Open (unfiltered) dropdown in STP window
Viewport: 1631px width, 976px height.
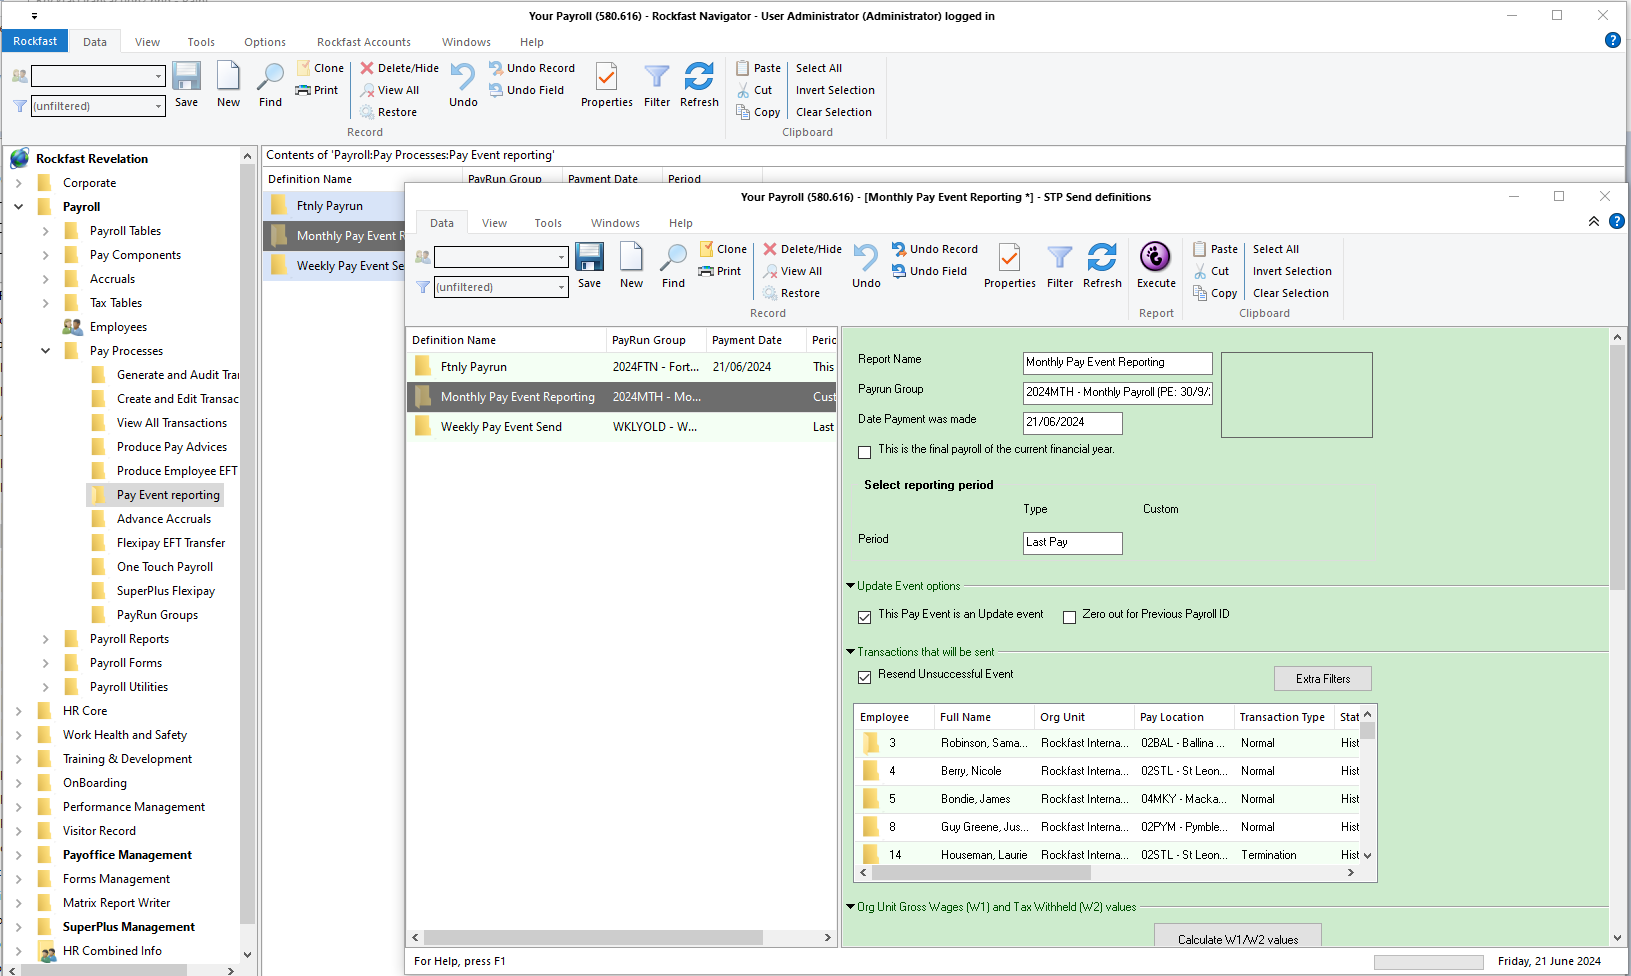[x=561, y=288]
